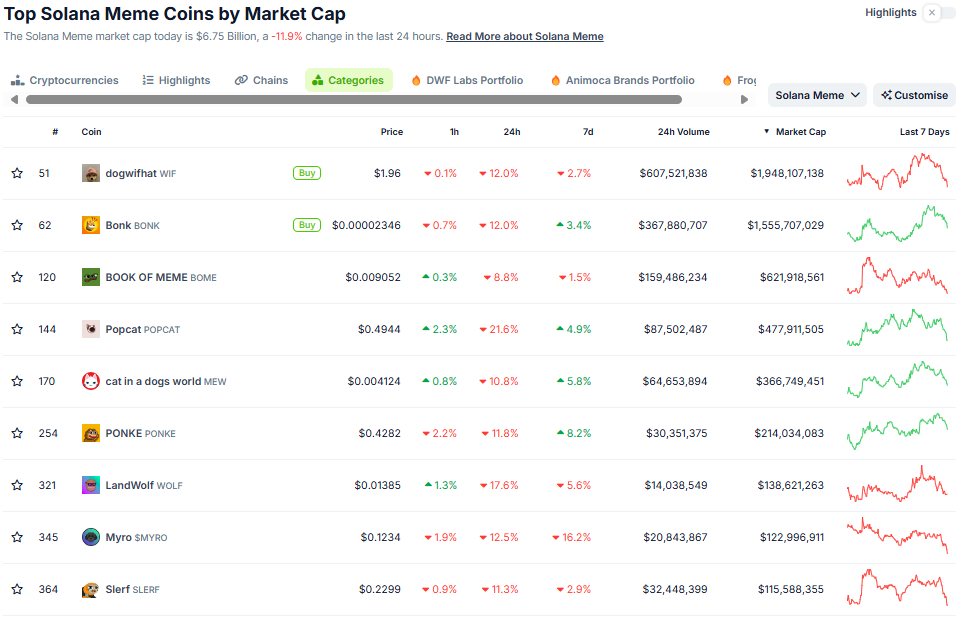
Task: Open the Chains tab
Action: point(261,80)
